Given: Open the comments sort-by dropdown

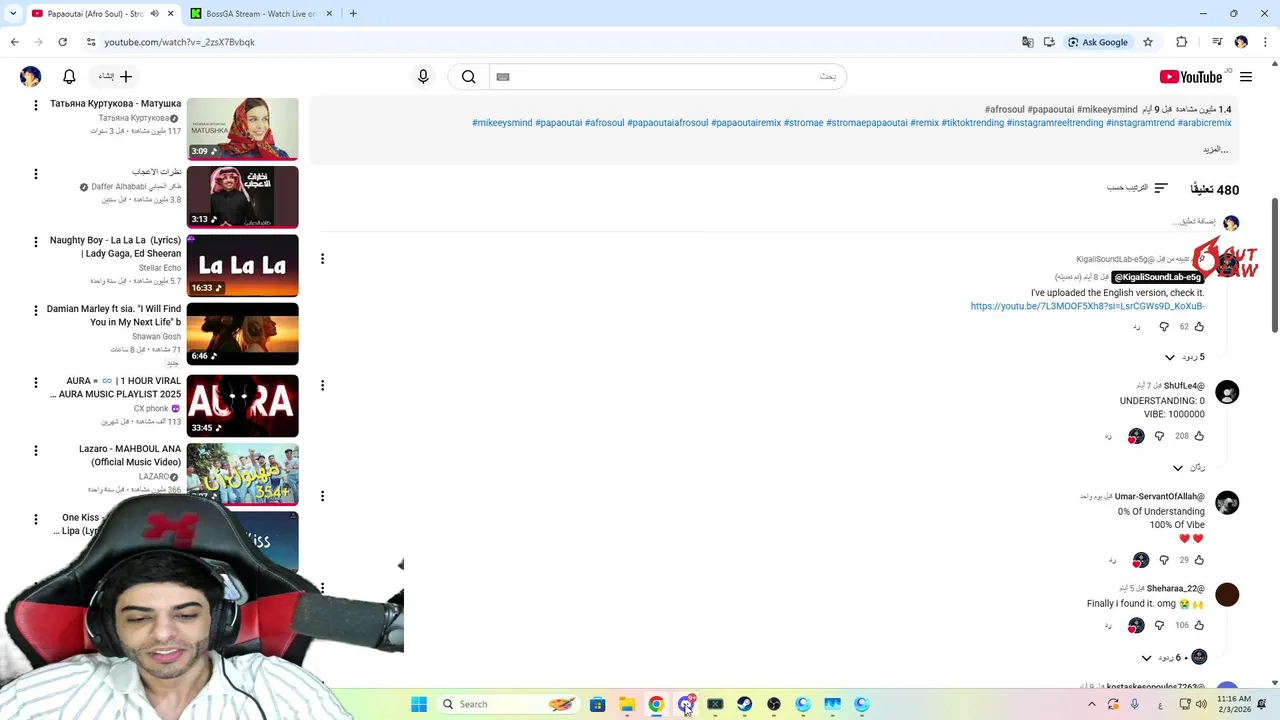Looking at the screenshot, I should coord(1138,188).
